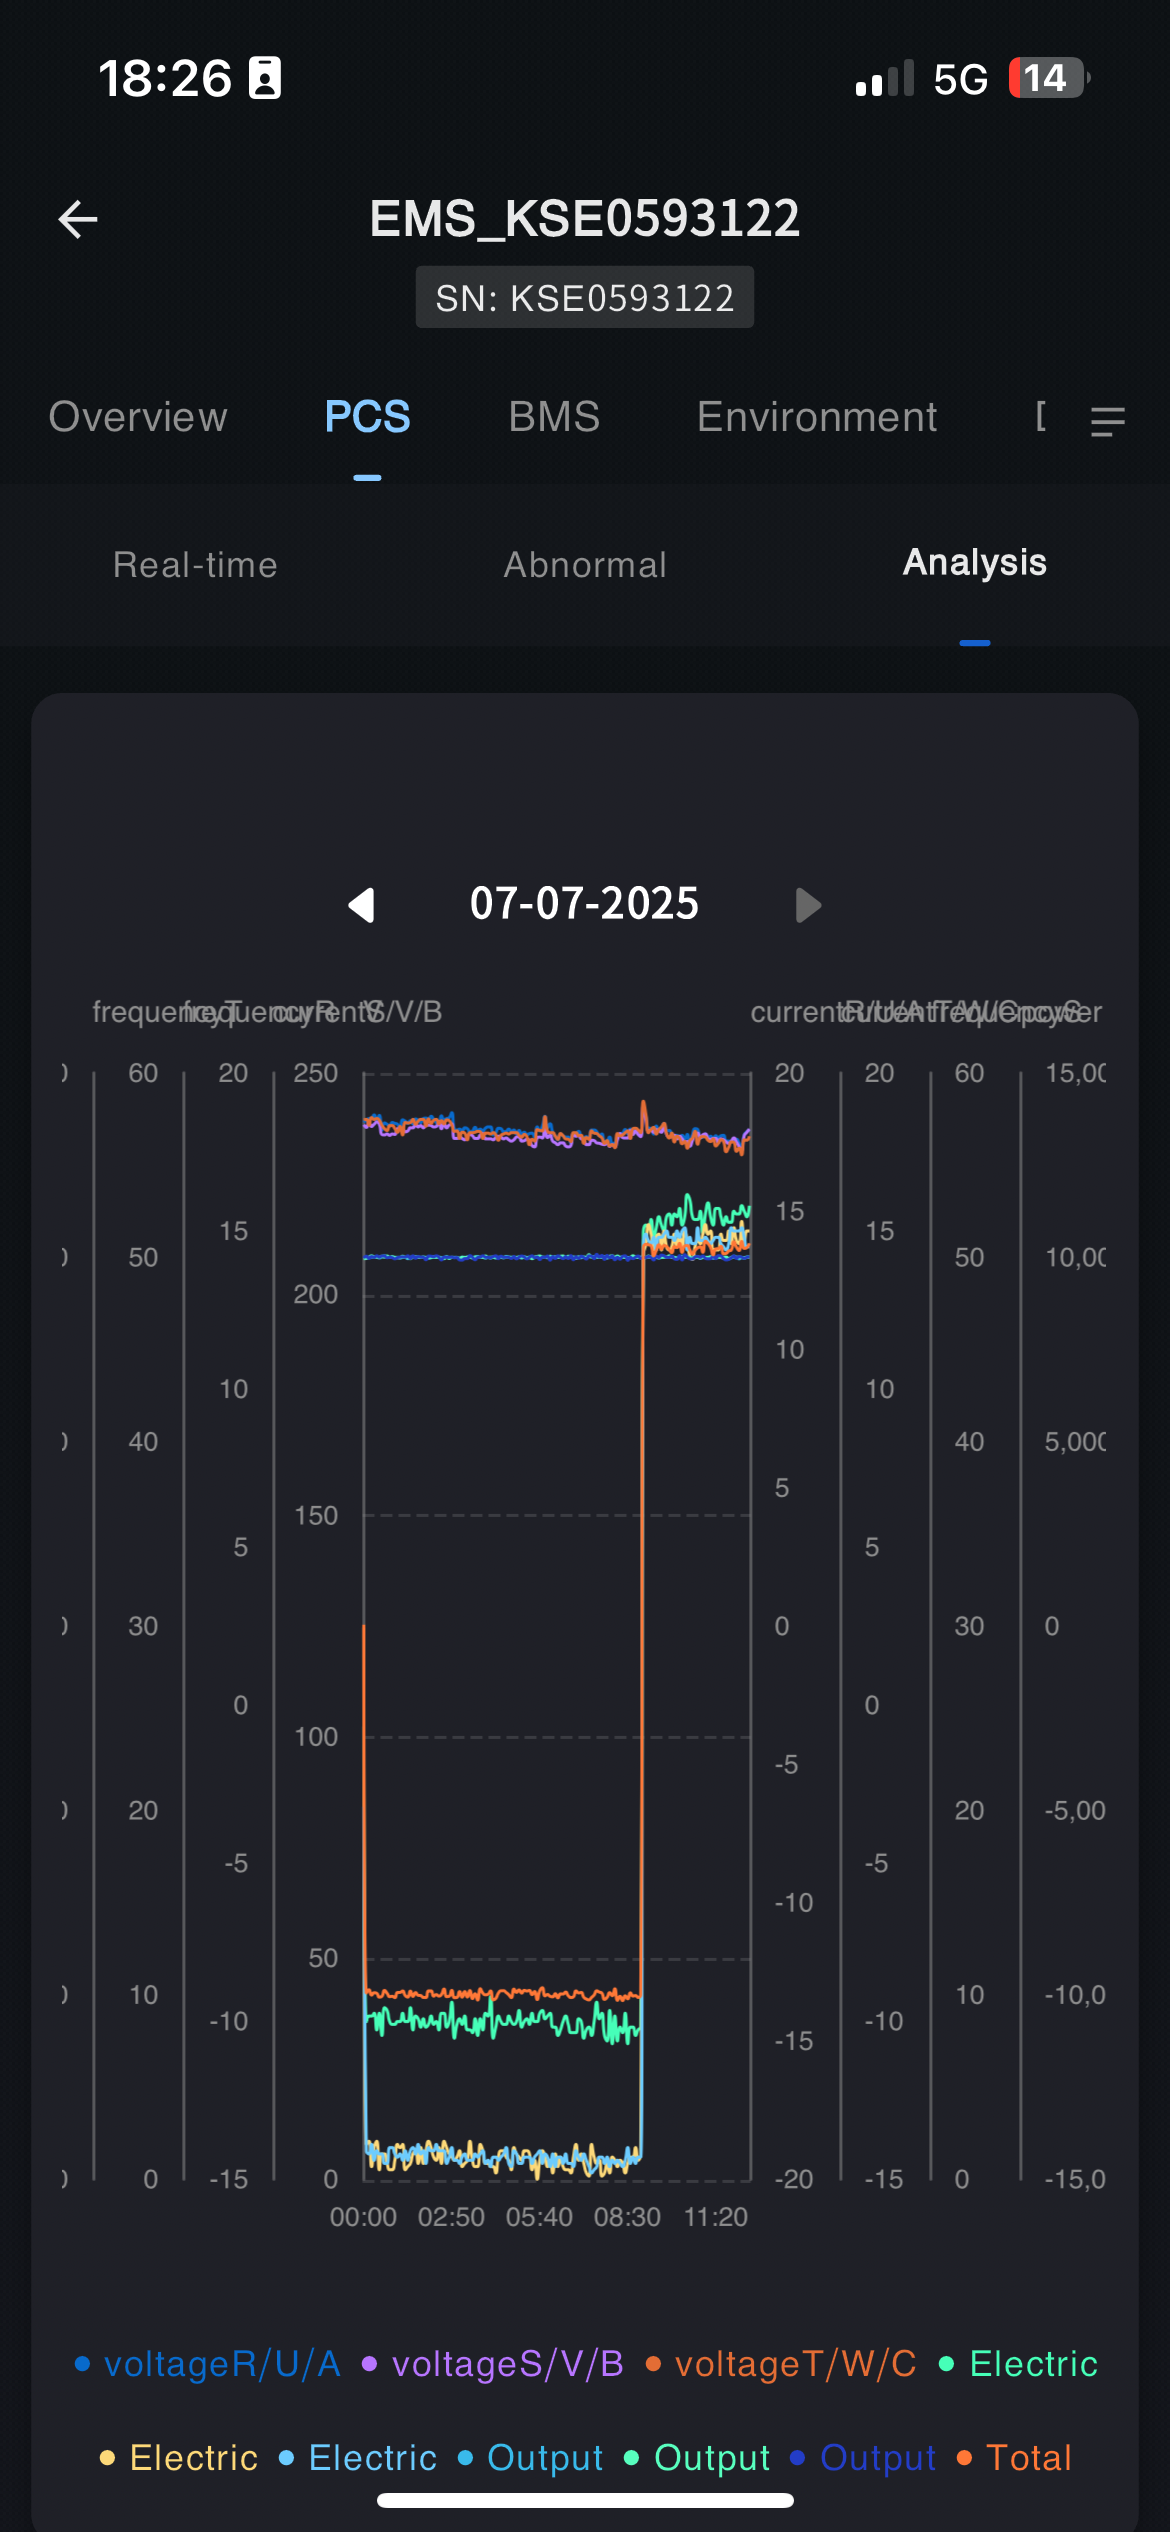Screen dimensions: 1170x2532
Task: Go to previous date with left arrow
Action: click(362, 905)
